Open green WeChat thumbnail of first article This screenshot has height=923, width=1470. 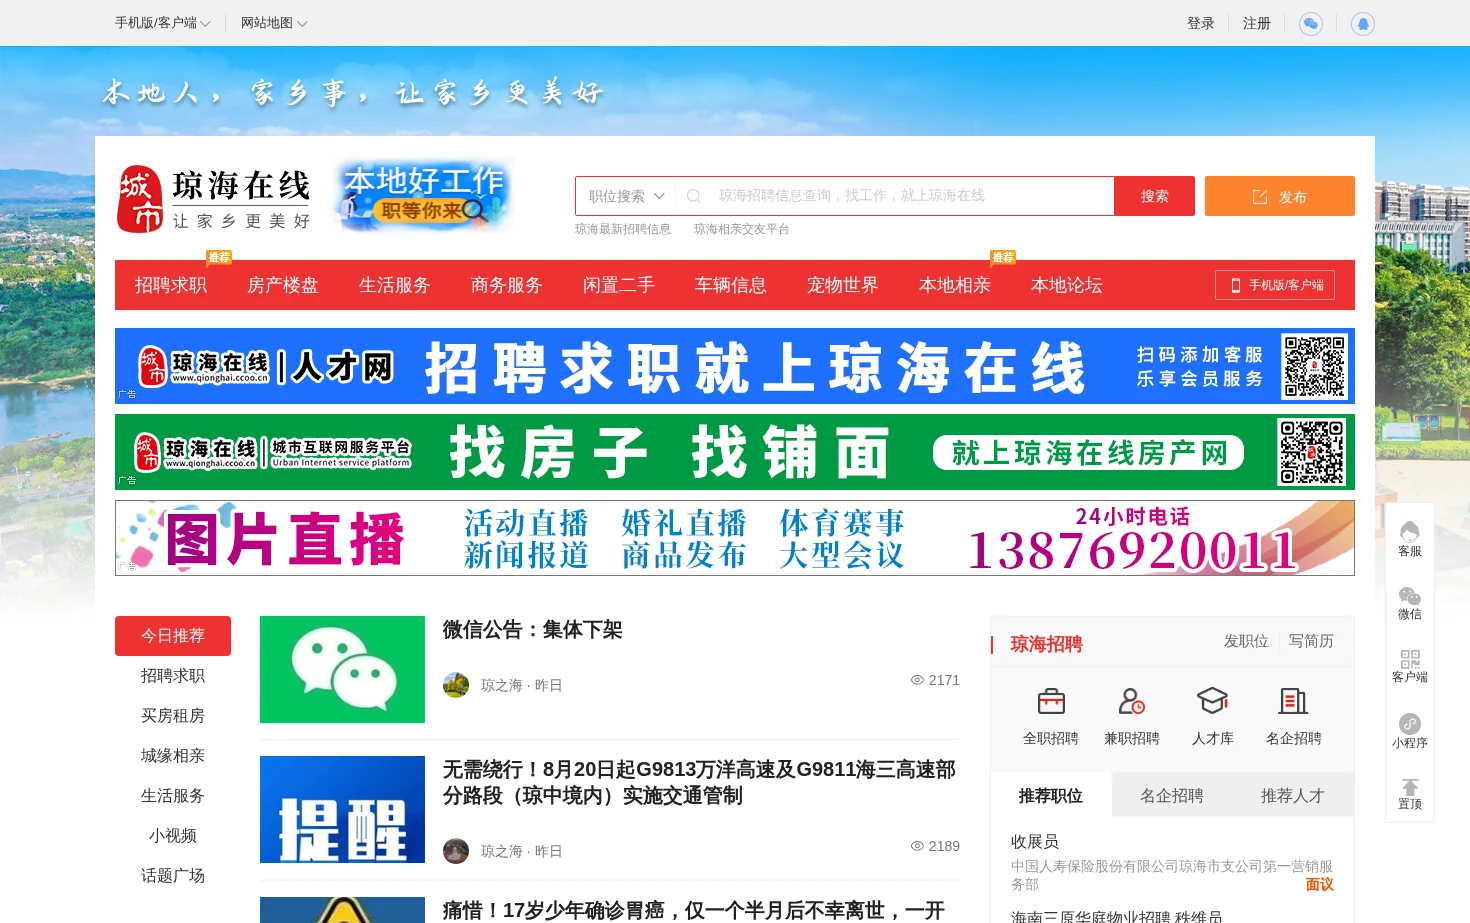pyautogui.click(x=342, y=669)
